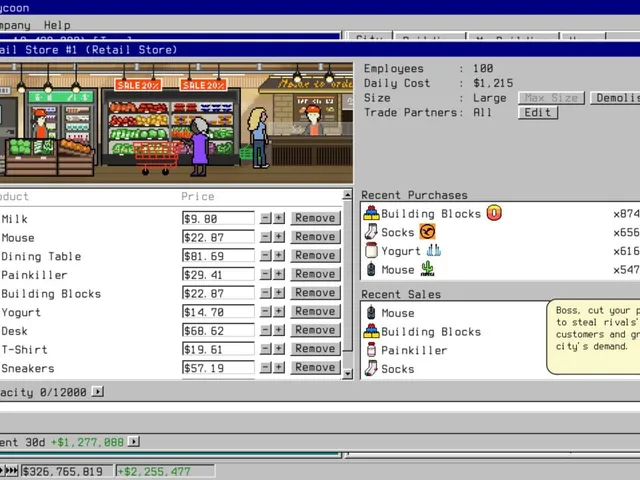Remove Mouse from the product list
Screen dimensions: 640x480
(x=316, y=237)
